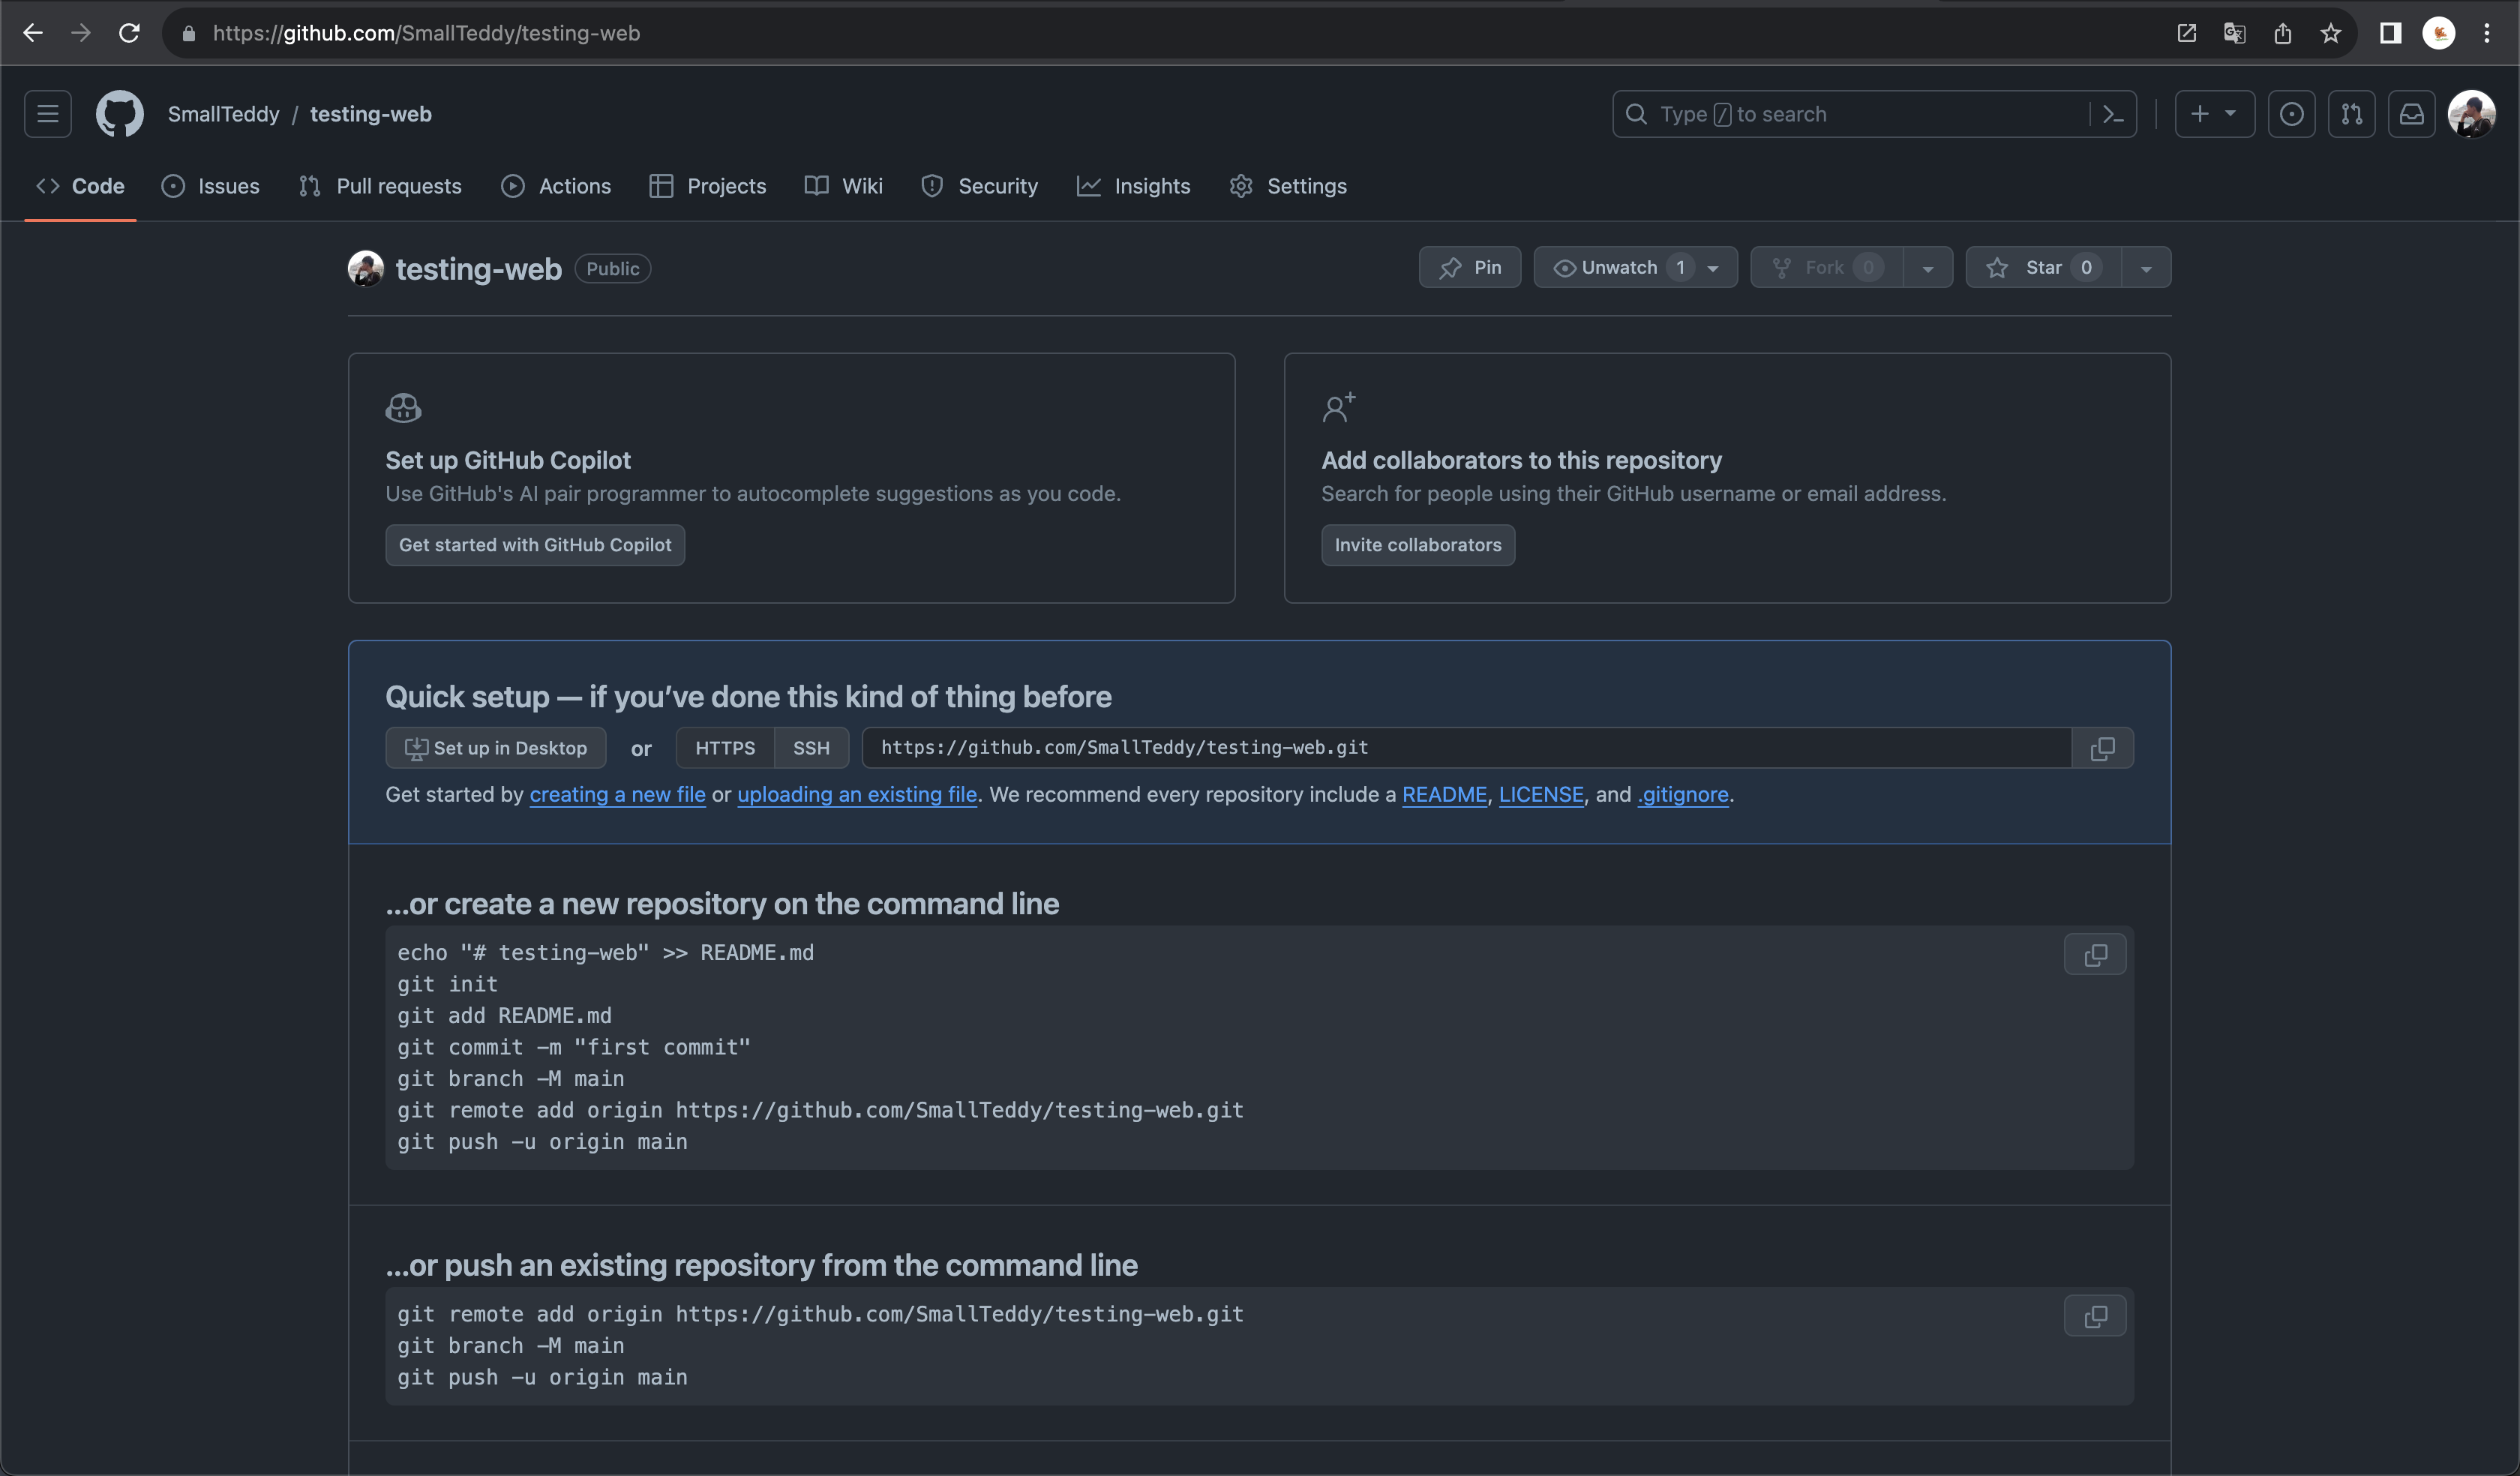
Task: Copy the HTTPS repository URL
Action: pos(2102,747)
